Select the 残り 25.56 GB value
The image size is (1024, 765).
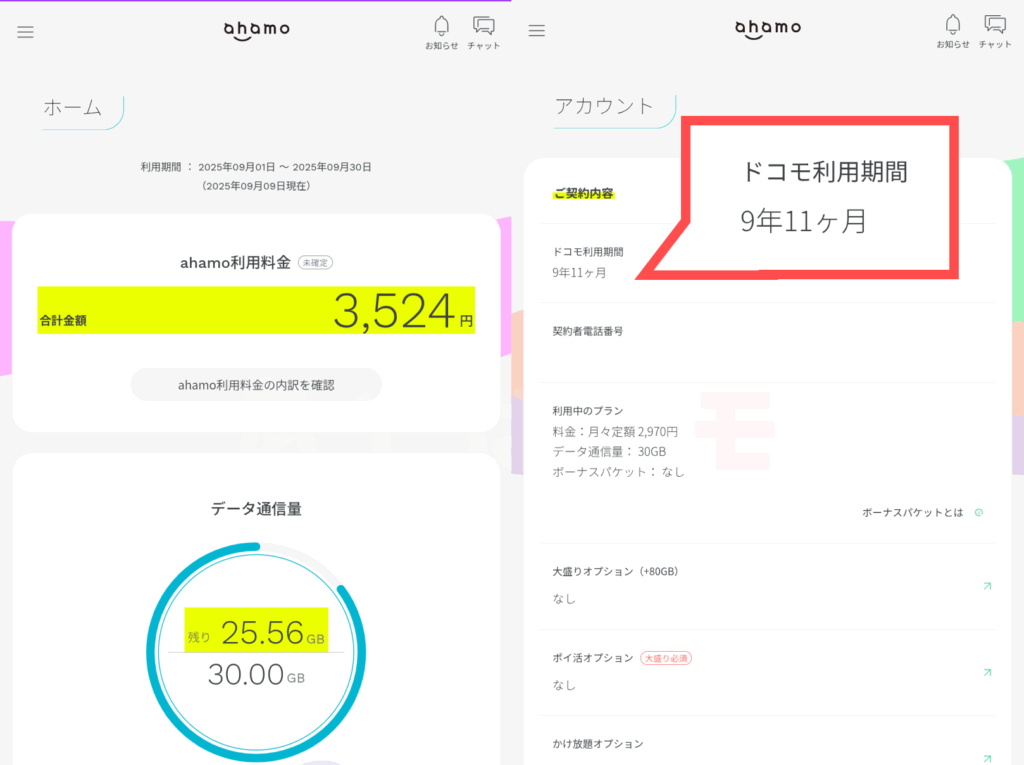pos(256,631)
